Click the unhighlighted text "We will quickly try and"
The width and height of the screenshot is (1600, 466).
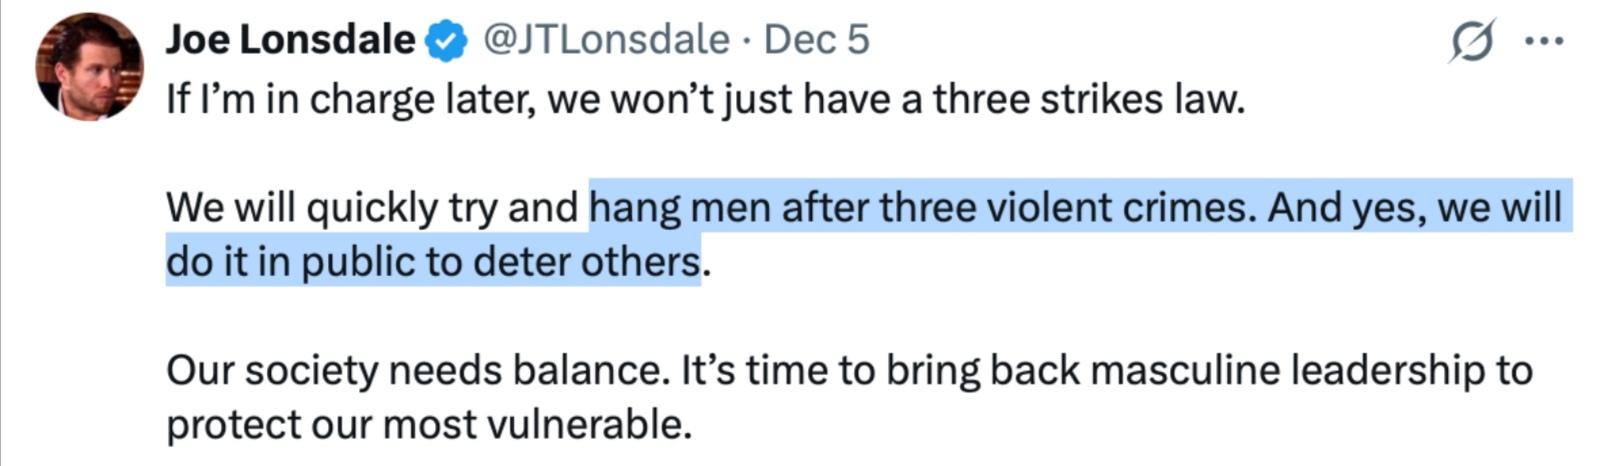click(x=371, y=208)
